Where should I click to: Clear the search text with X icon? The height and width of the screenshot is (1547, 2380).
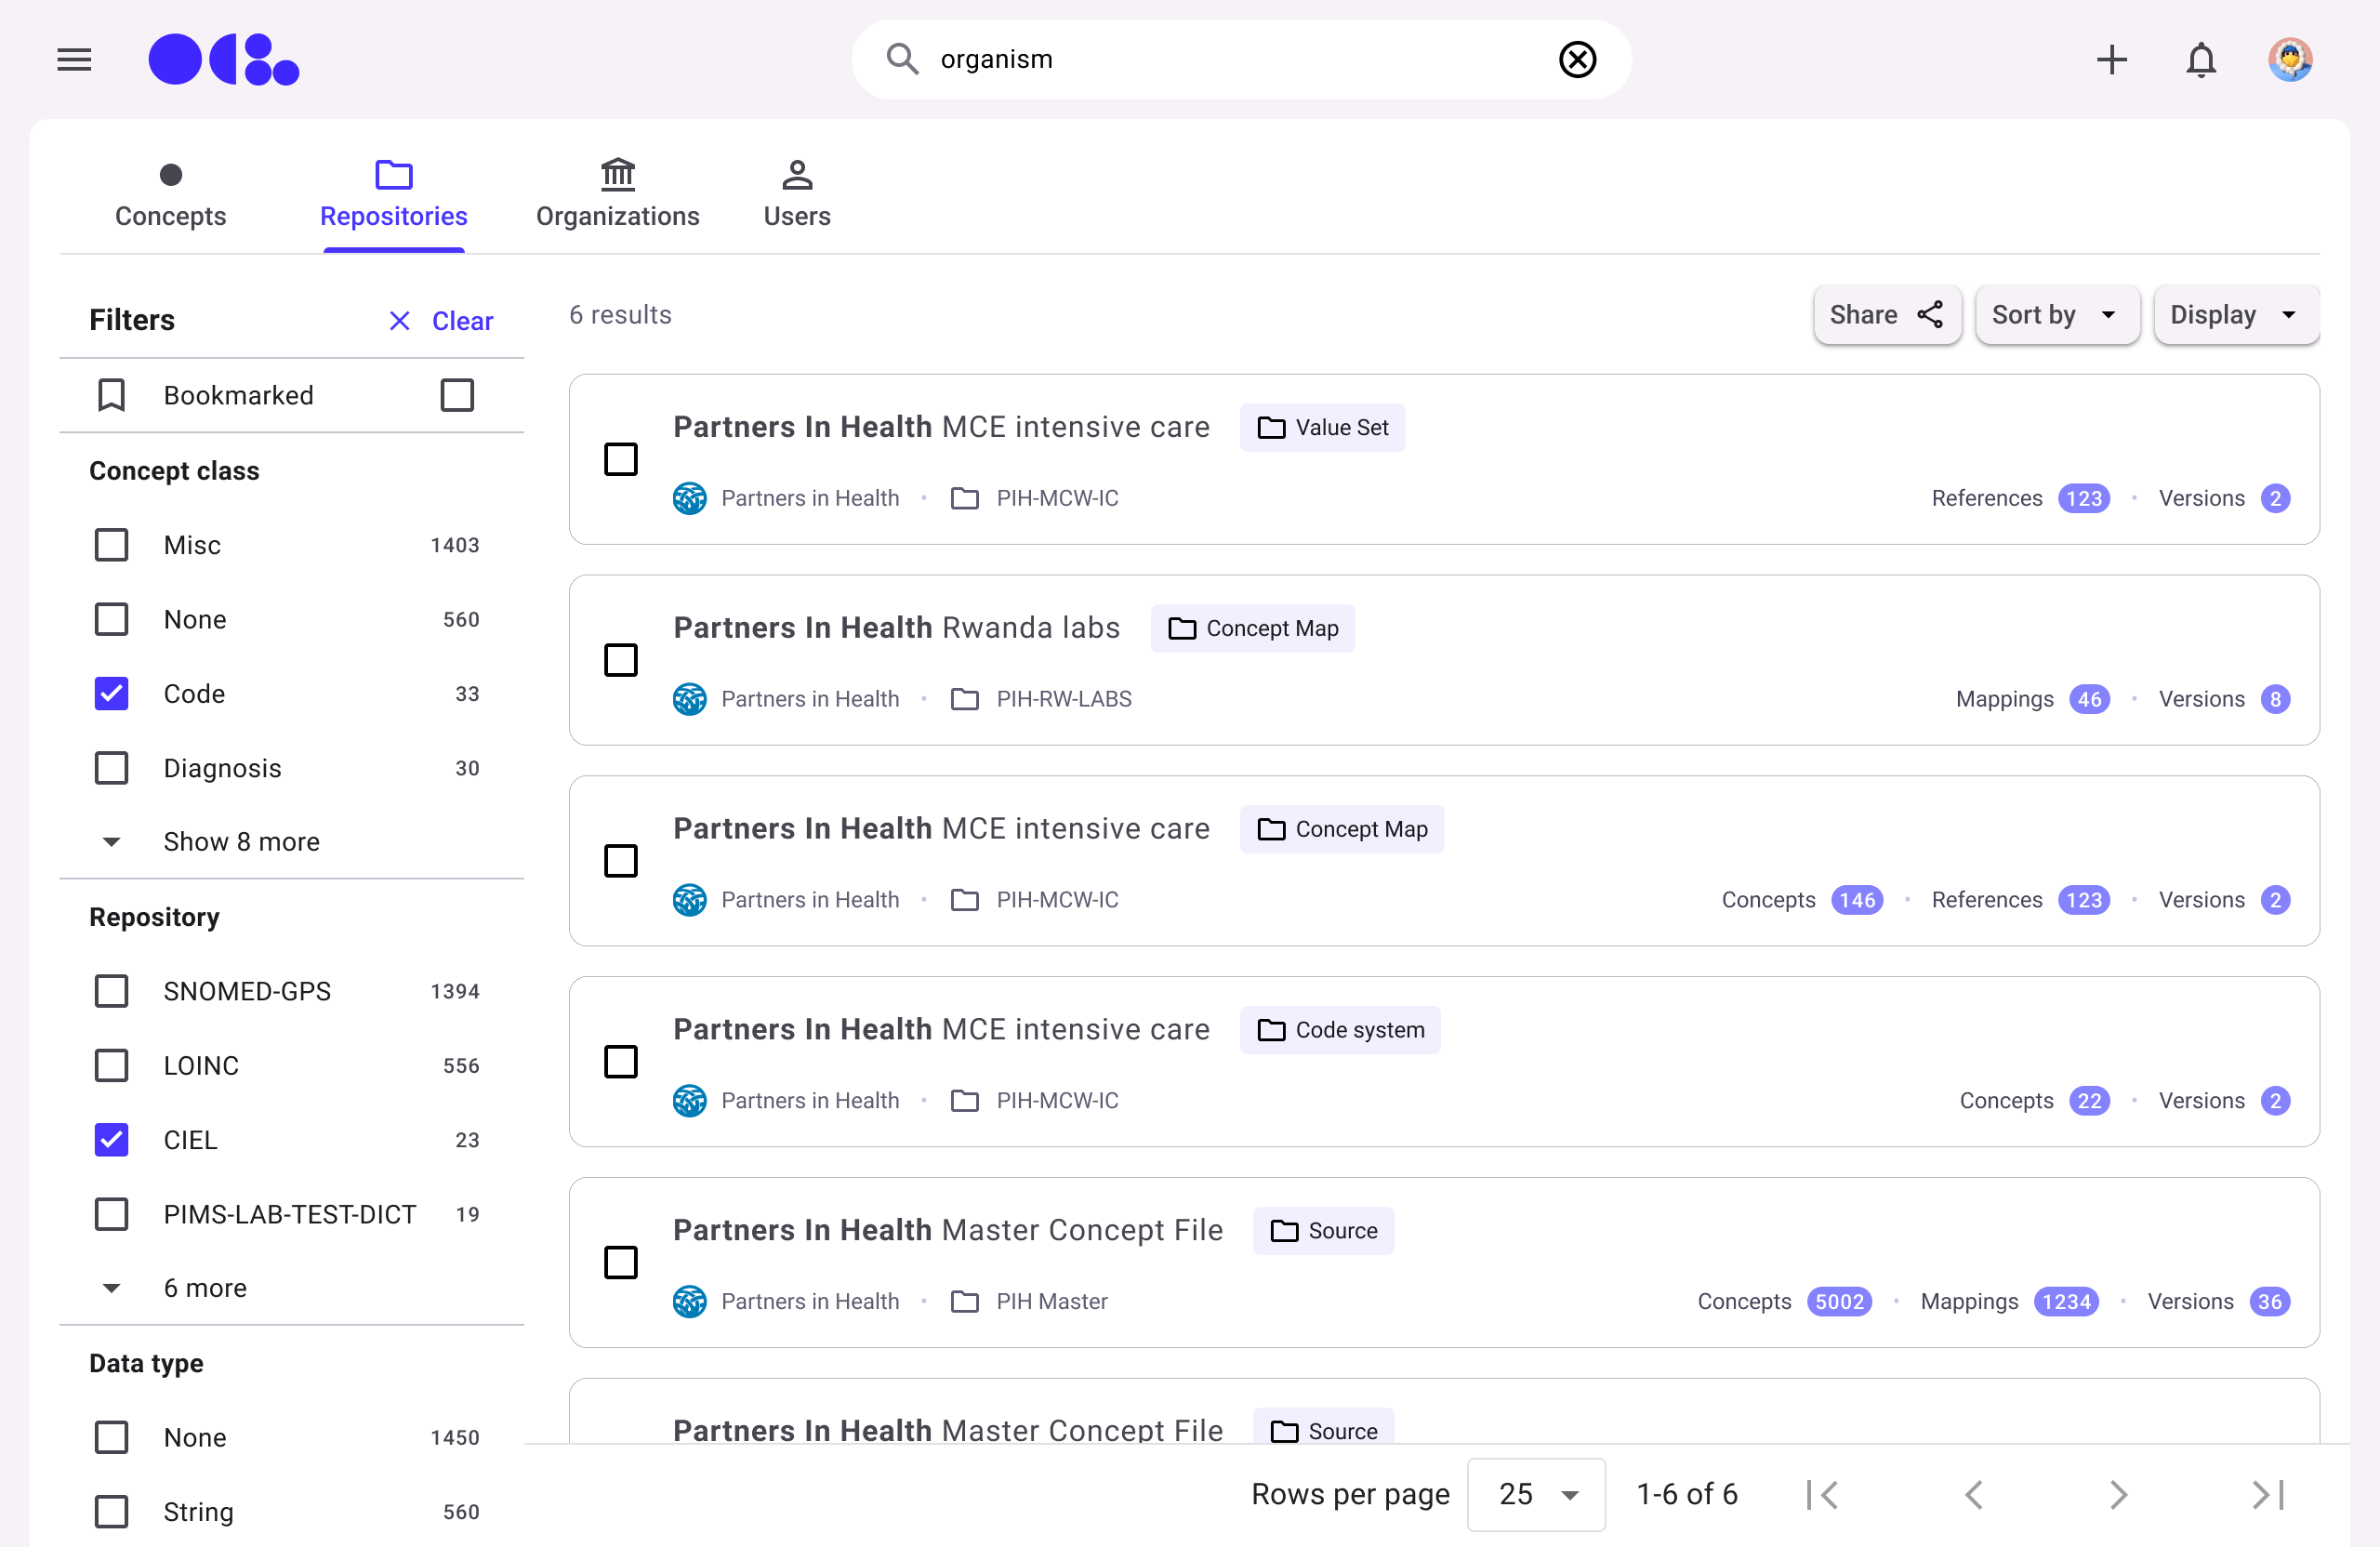1577,60
